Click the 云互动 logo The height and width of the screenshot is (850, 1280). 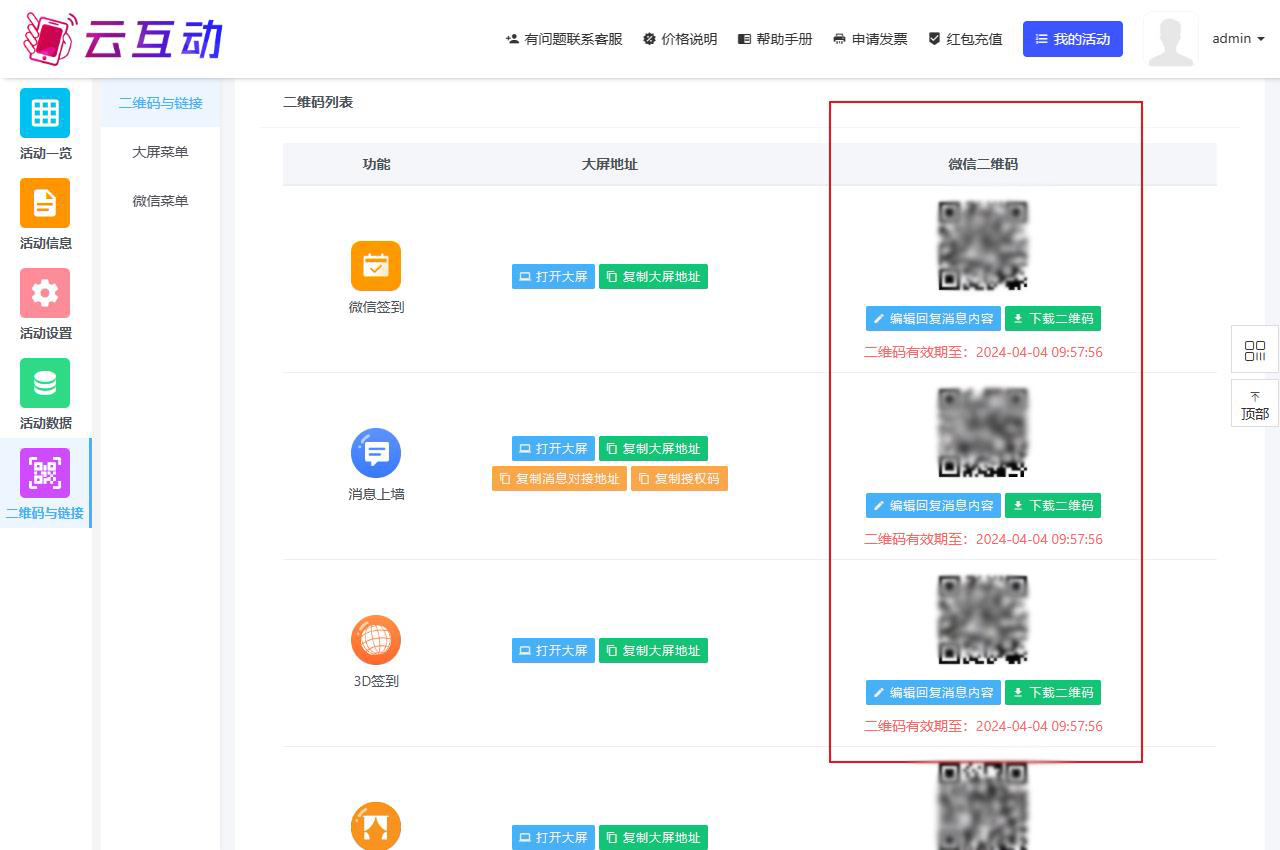coord(123,38)
